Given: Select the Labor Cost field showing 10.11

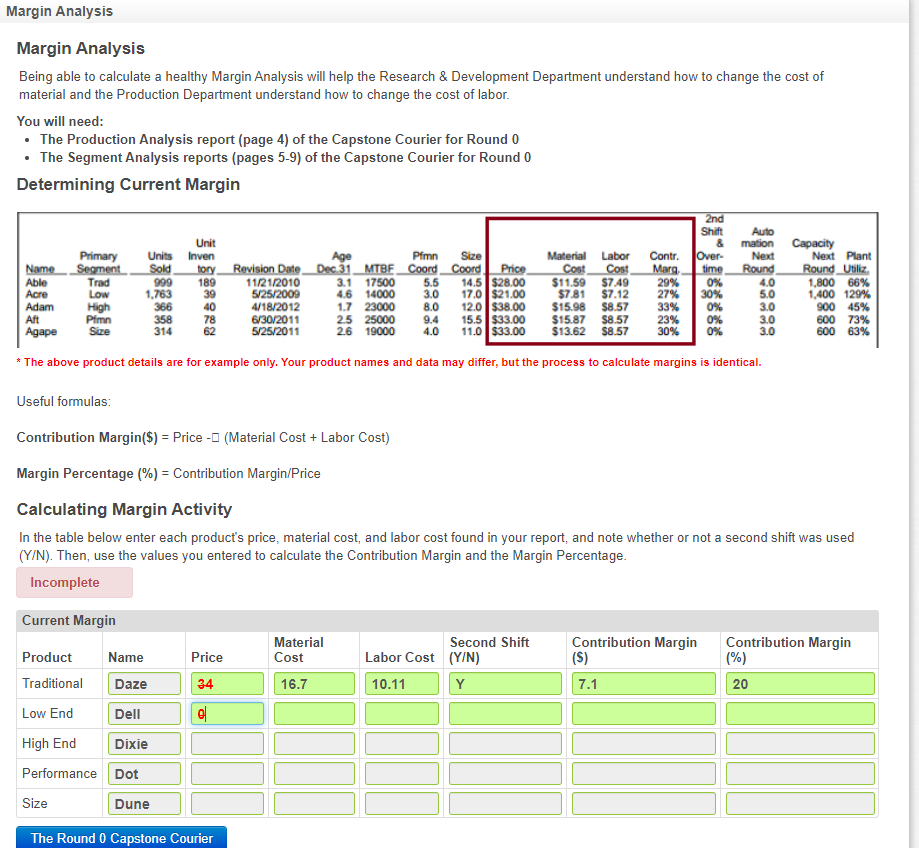Looking at the screenshot, I should (x=400, y=683).
